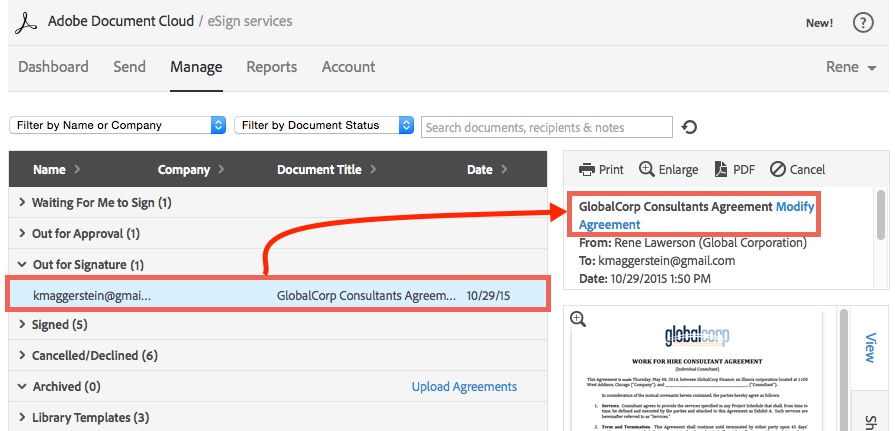This screenshot has width=895, height=431.
Task: Expand the Cancelled/Declined (6) group
Action: click(x=23, y=355)
